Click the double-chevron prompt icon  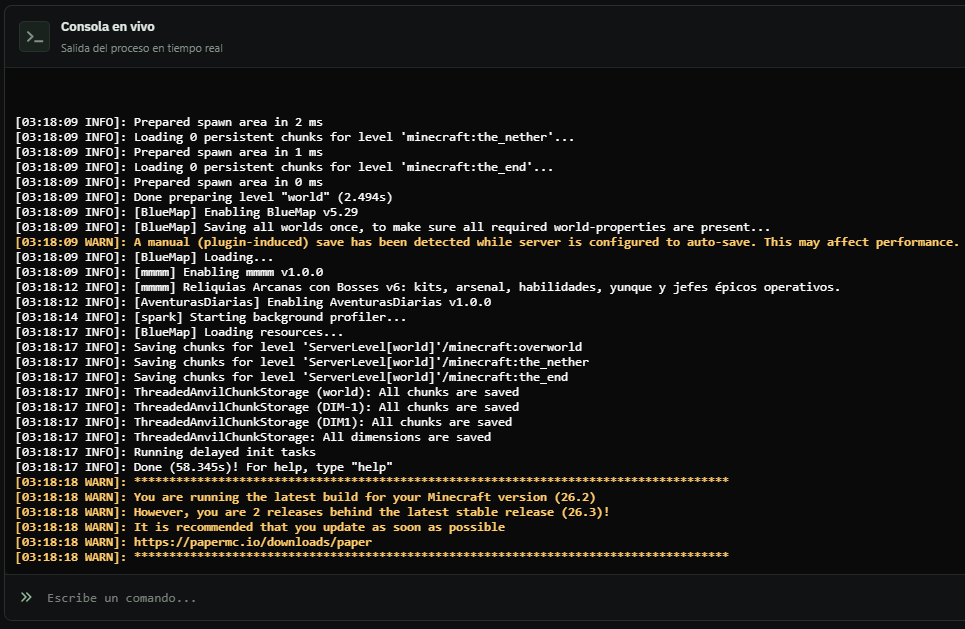(26, 597)
